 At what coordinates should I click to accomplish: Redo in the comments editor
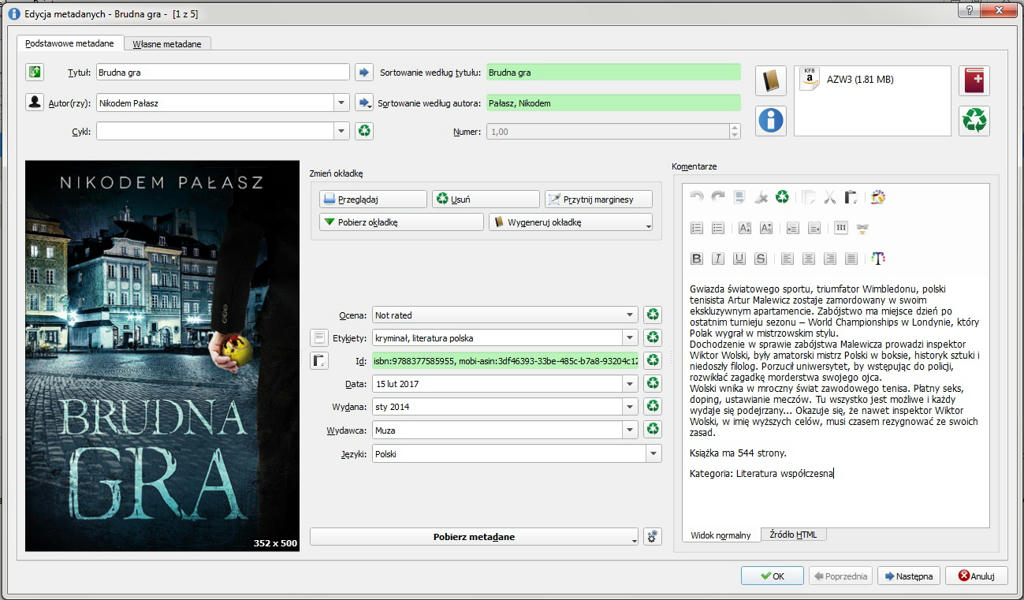click(718, 197)
